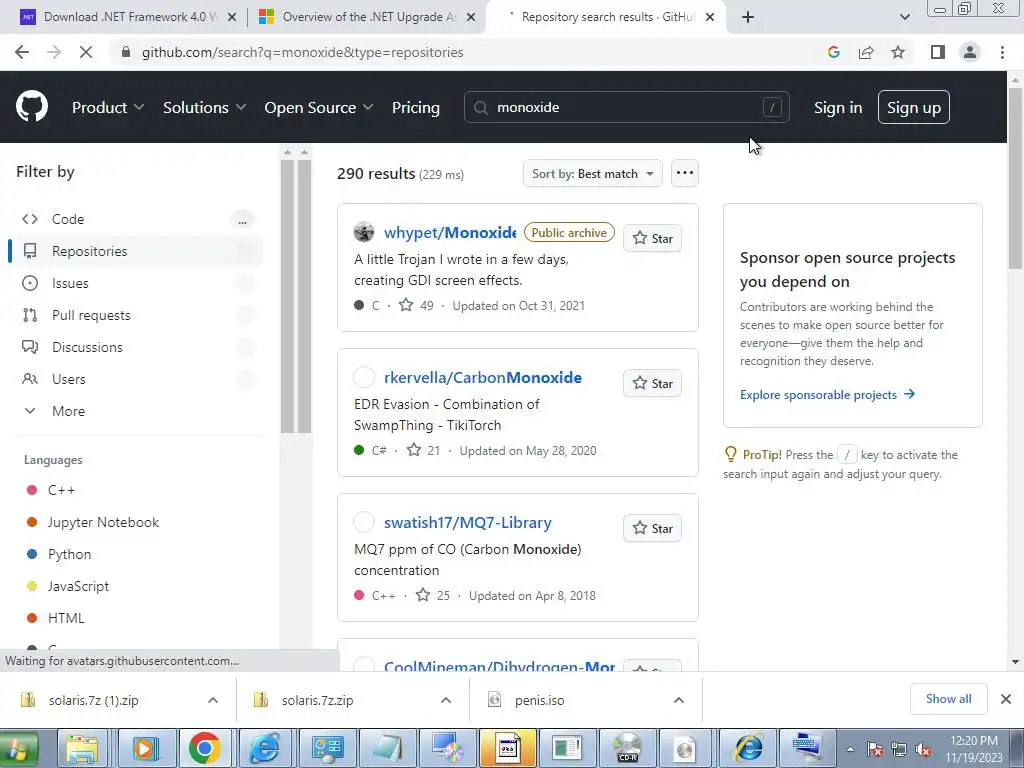Expand the Solutions menu

tap(204, 108)
